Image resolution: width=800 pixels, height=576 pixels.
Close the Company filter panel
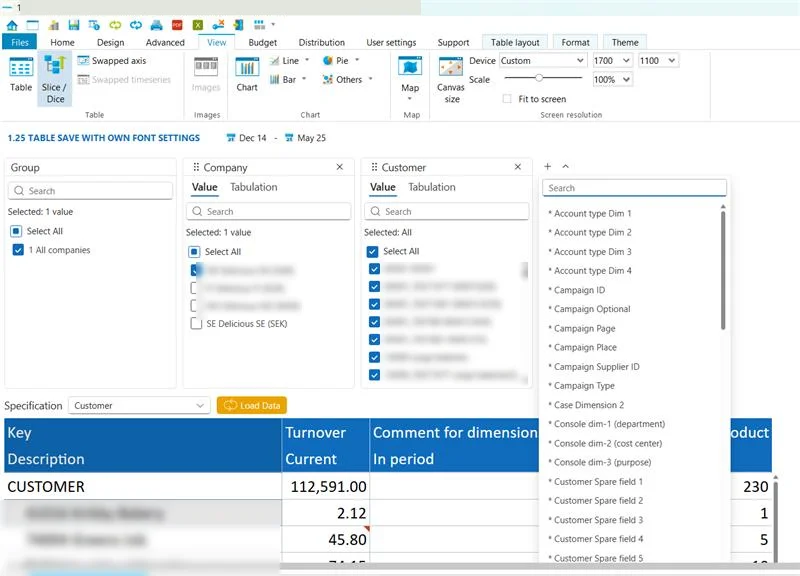click(340, 167)
